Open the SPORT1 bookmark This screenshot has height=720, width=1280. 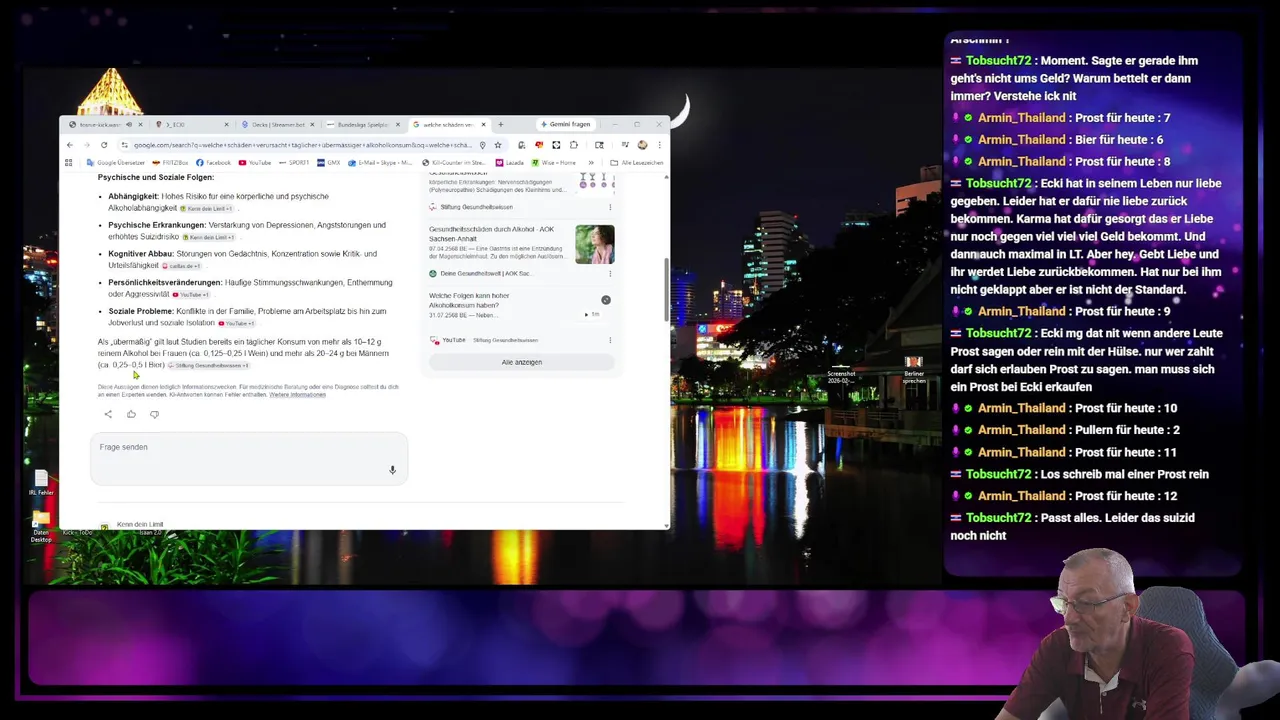pos(294,162)
